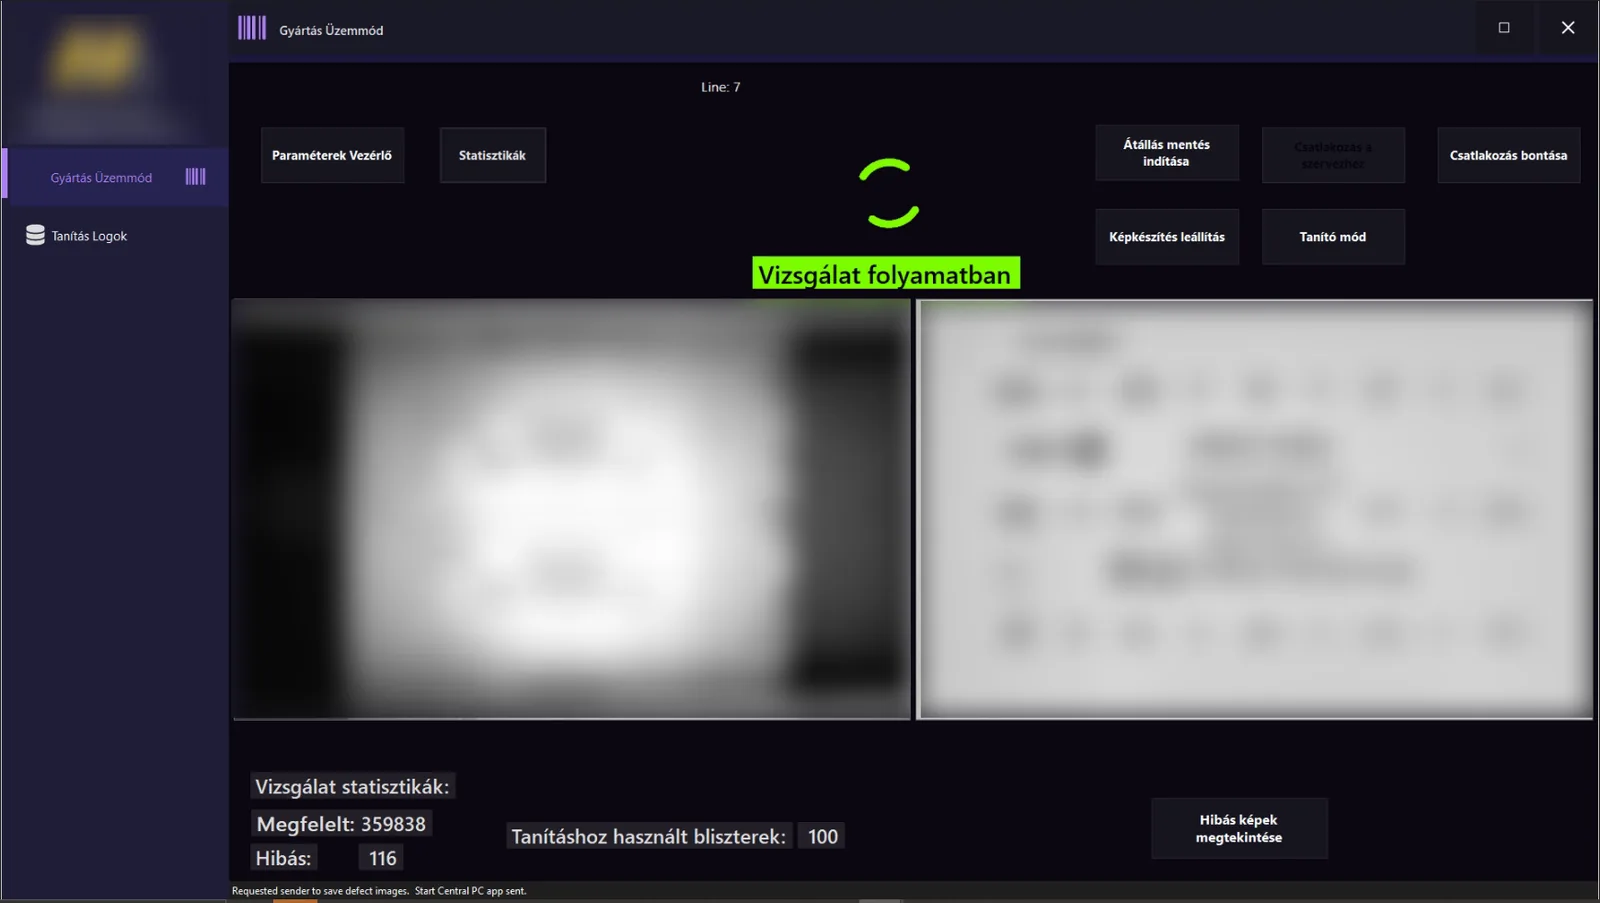Click the Megfelelt: 359838 counter

(x=341, y=824)
